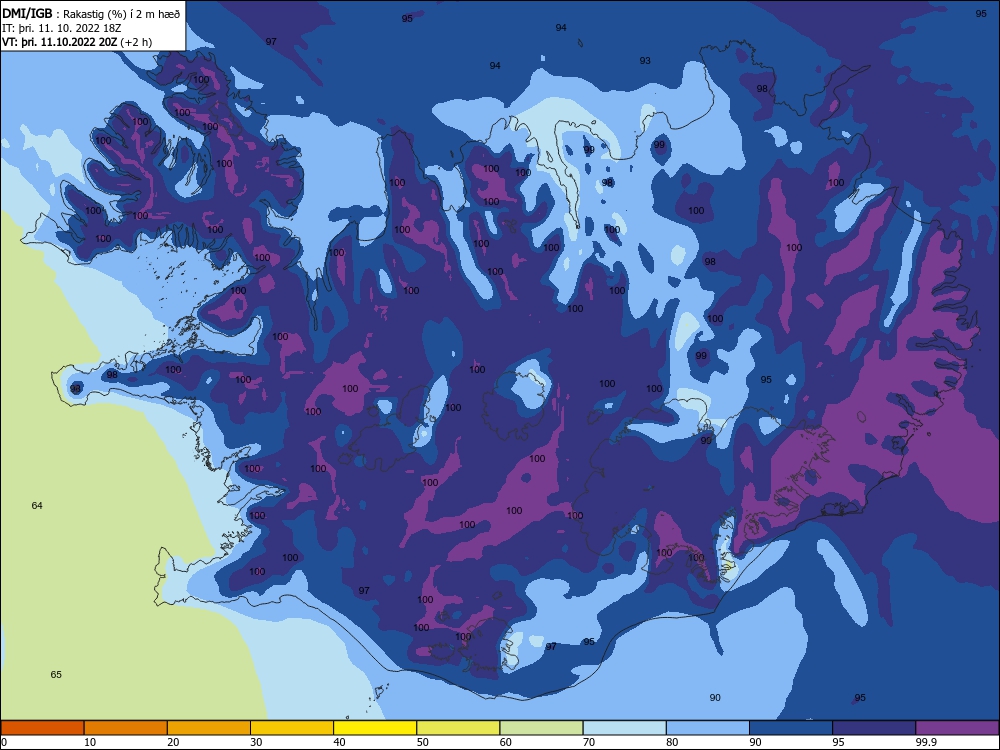Click the bright yellow 40–50 legend swatch
This screenshot has width=1000, height=750.
pyautogui.click(x=375, y=728)
